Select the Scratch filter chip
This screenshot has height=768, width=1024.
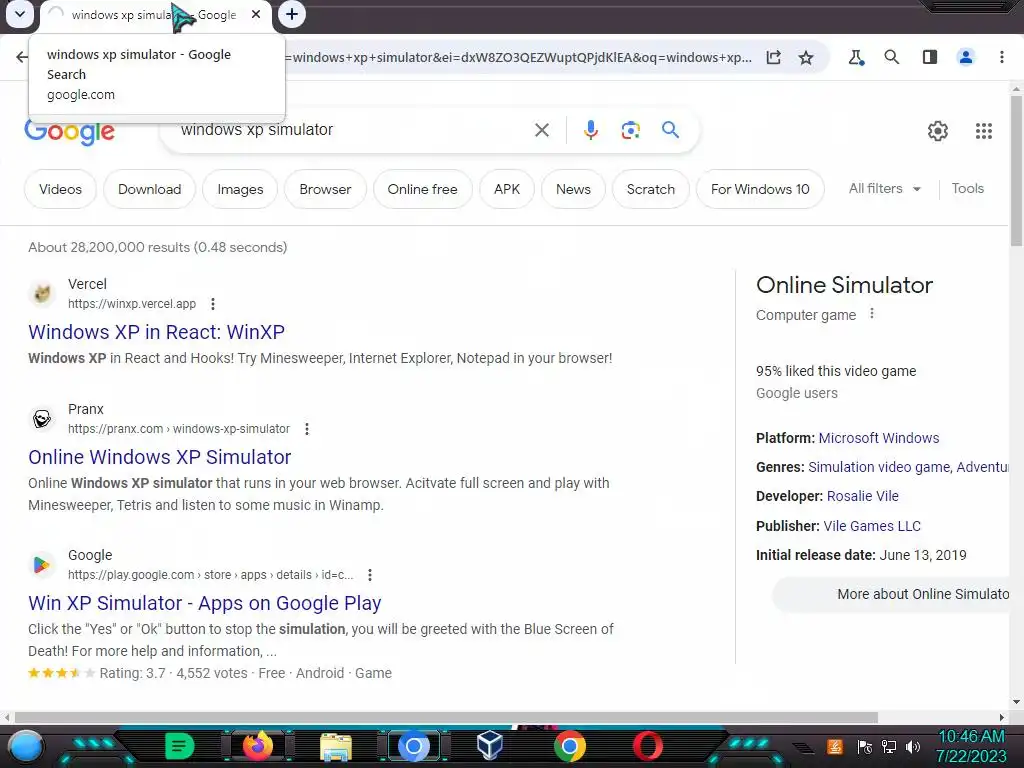point(650,189)
